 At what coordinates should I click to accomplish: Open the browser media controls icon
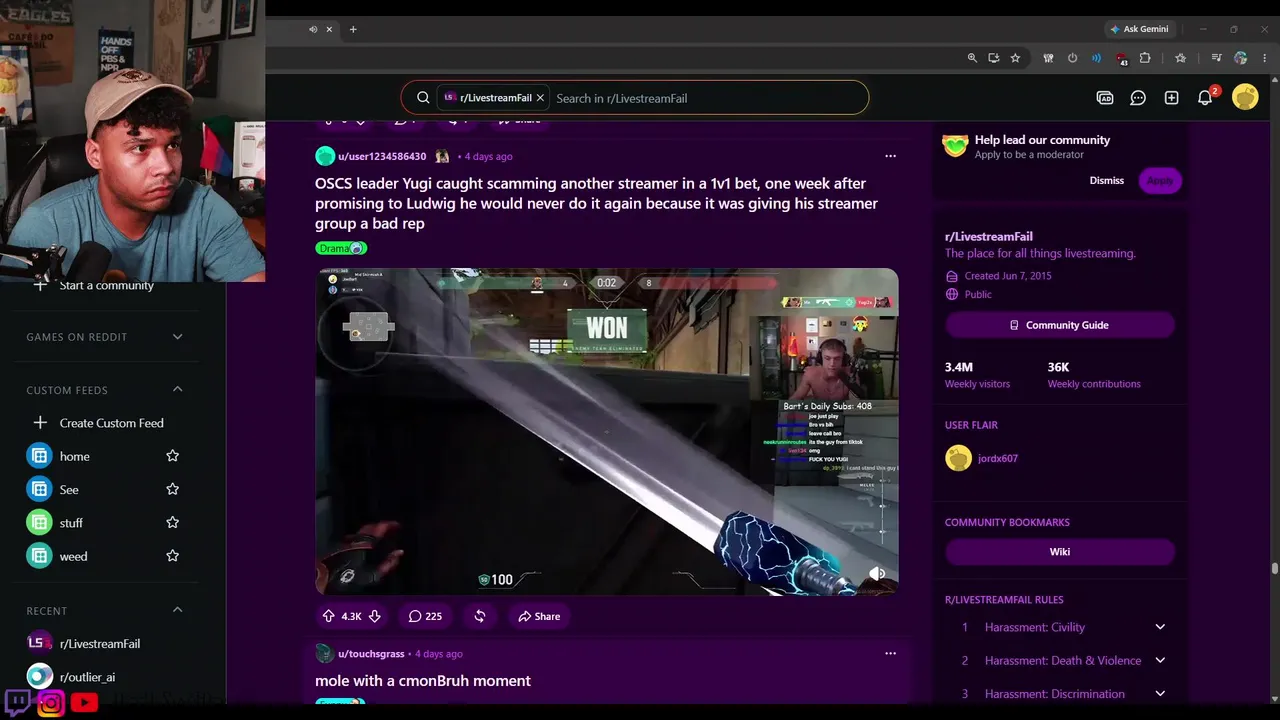pos(1216,58)
